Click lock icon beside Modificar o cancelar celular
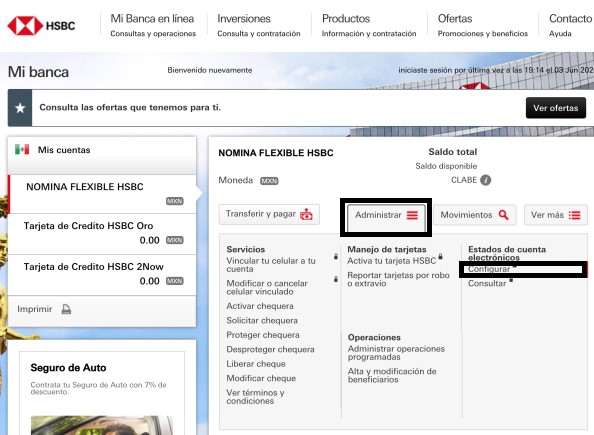The height and width of the screenshot is (435, 594). 336,279
